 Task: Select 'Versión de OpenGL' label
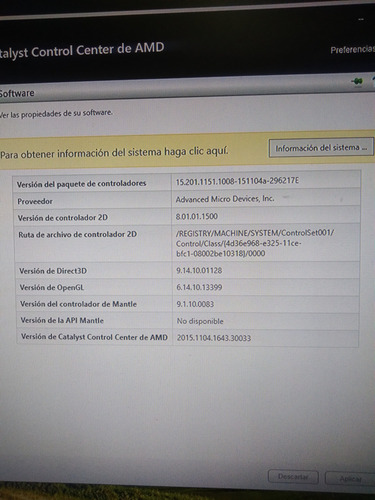tap(52, 287)
